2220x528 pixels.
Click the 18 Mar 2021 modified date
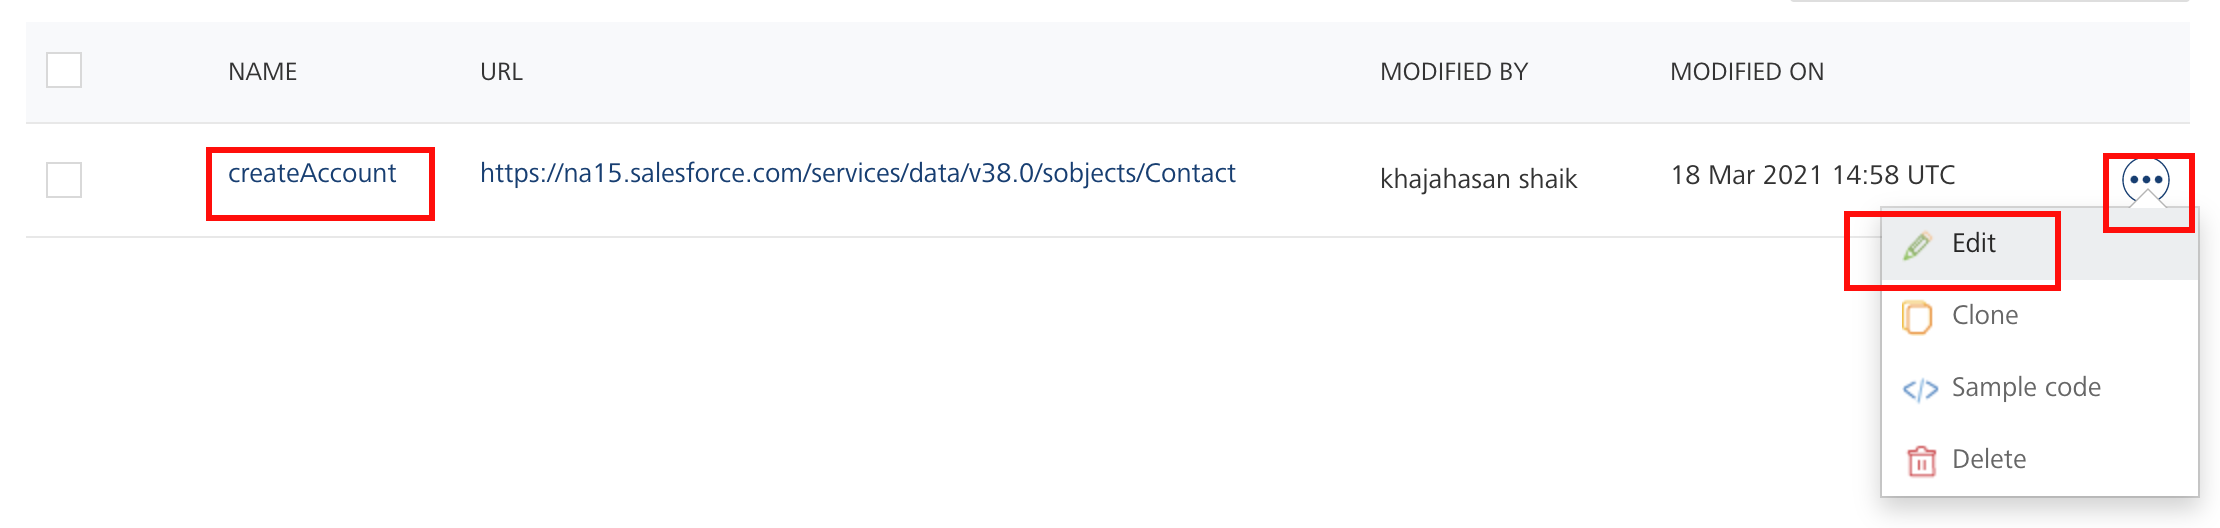point(1812,176)
